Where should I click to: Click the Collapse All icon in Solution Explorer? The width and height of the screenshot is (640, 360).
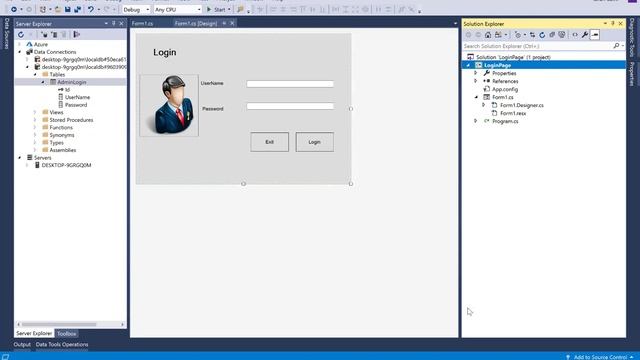(552, 35)
